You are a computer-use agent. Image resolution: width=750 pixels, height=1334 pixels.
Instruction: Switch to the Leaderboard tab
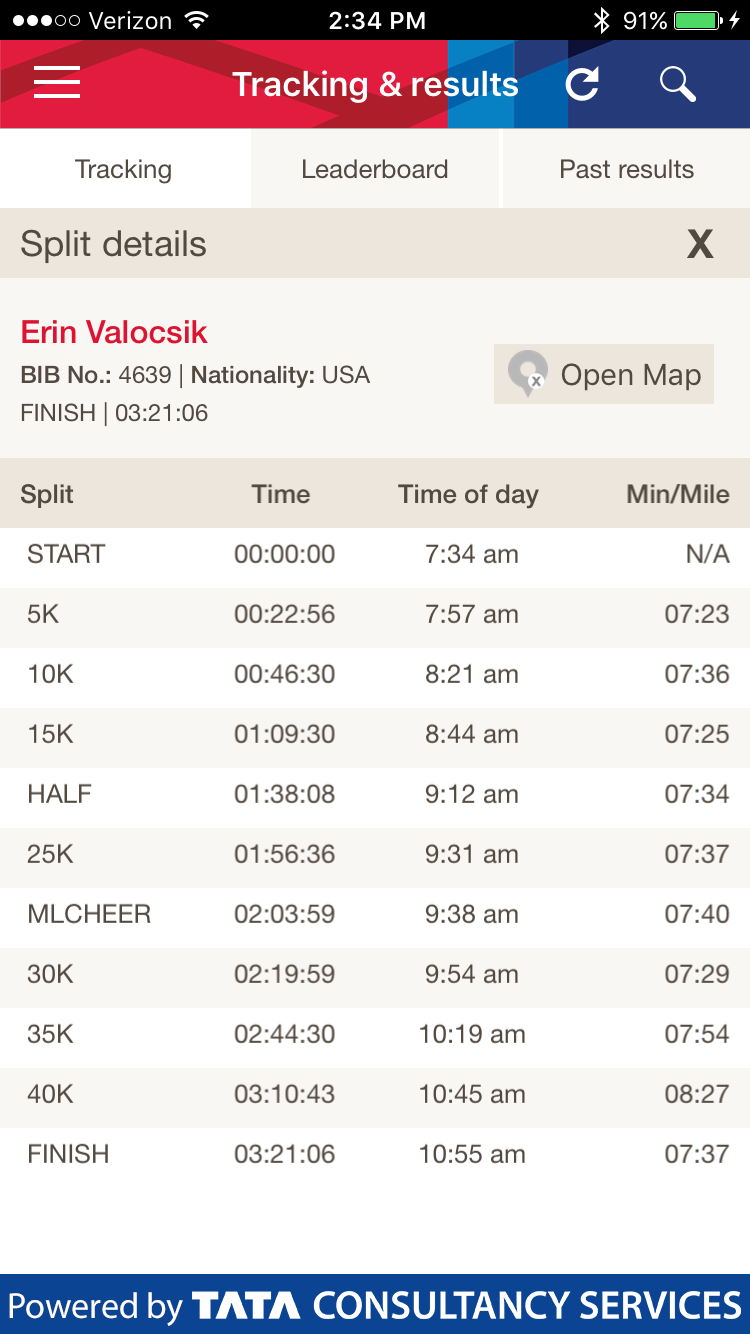point(375,169)
